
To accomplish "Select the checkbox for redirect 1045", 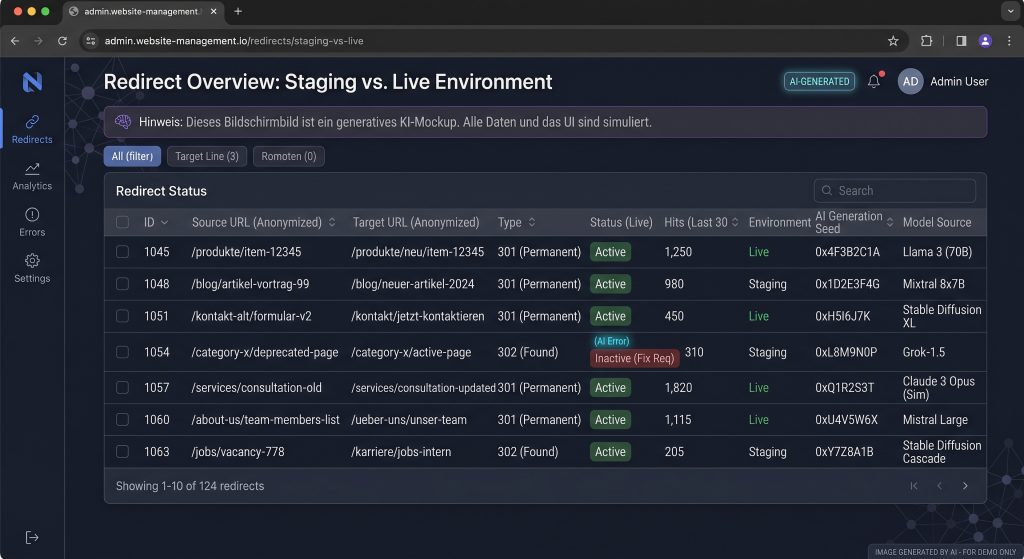I will pyautogui.click(x=122, y=251).
